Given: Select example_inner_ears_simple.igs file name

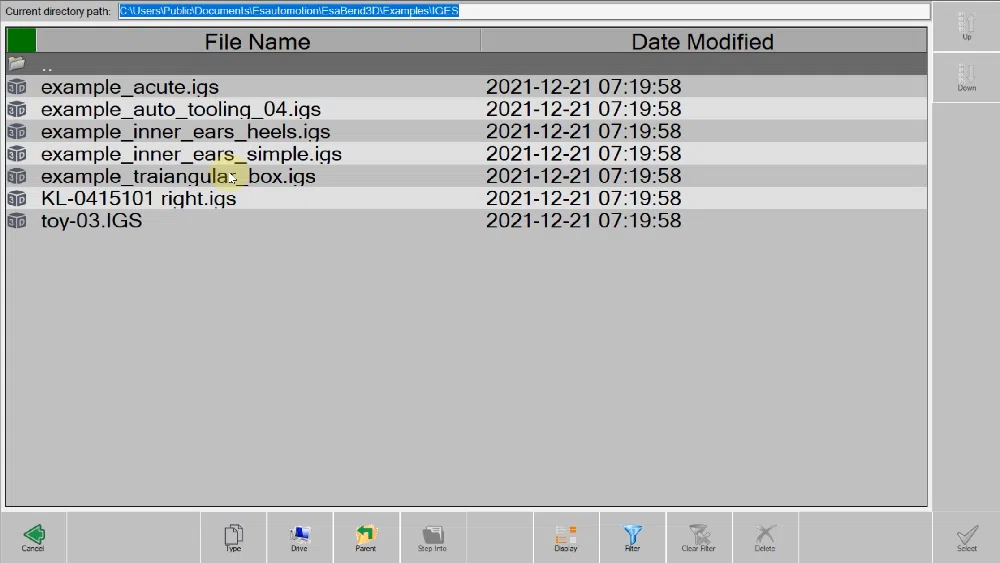Looking at the screenshot, I should (x=191, y=154).
